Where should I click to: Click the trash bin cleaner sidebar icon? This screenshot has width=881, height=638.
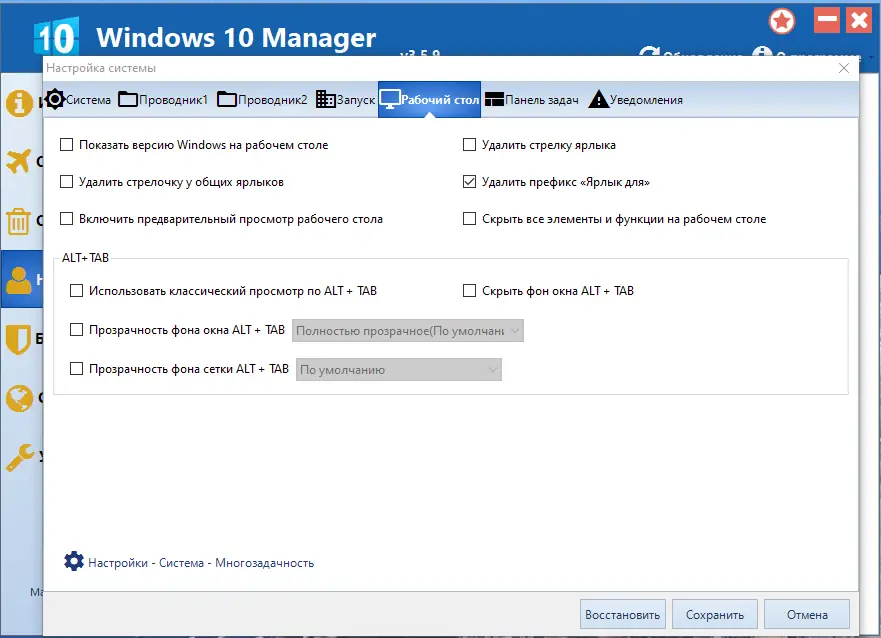coord(19,221)
